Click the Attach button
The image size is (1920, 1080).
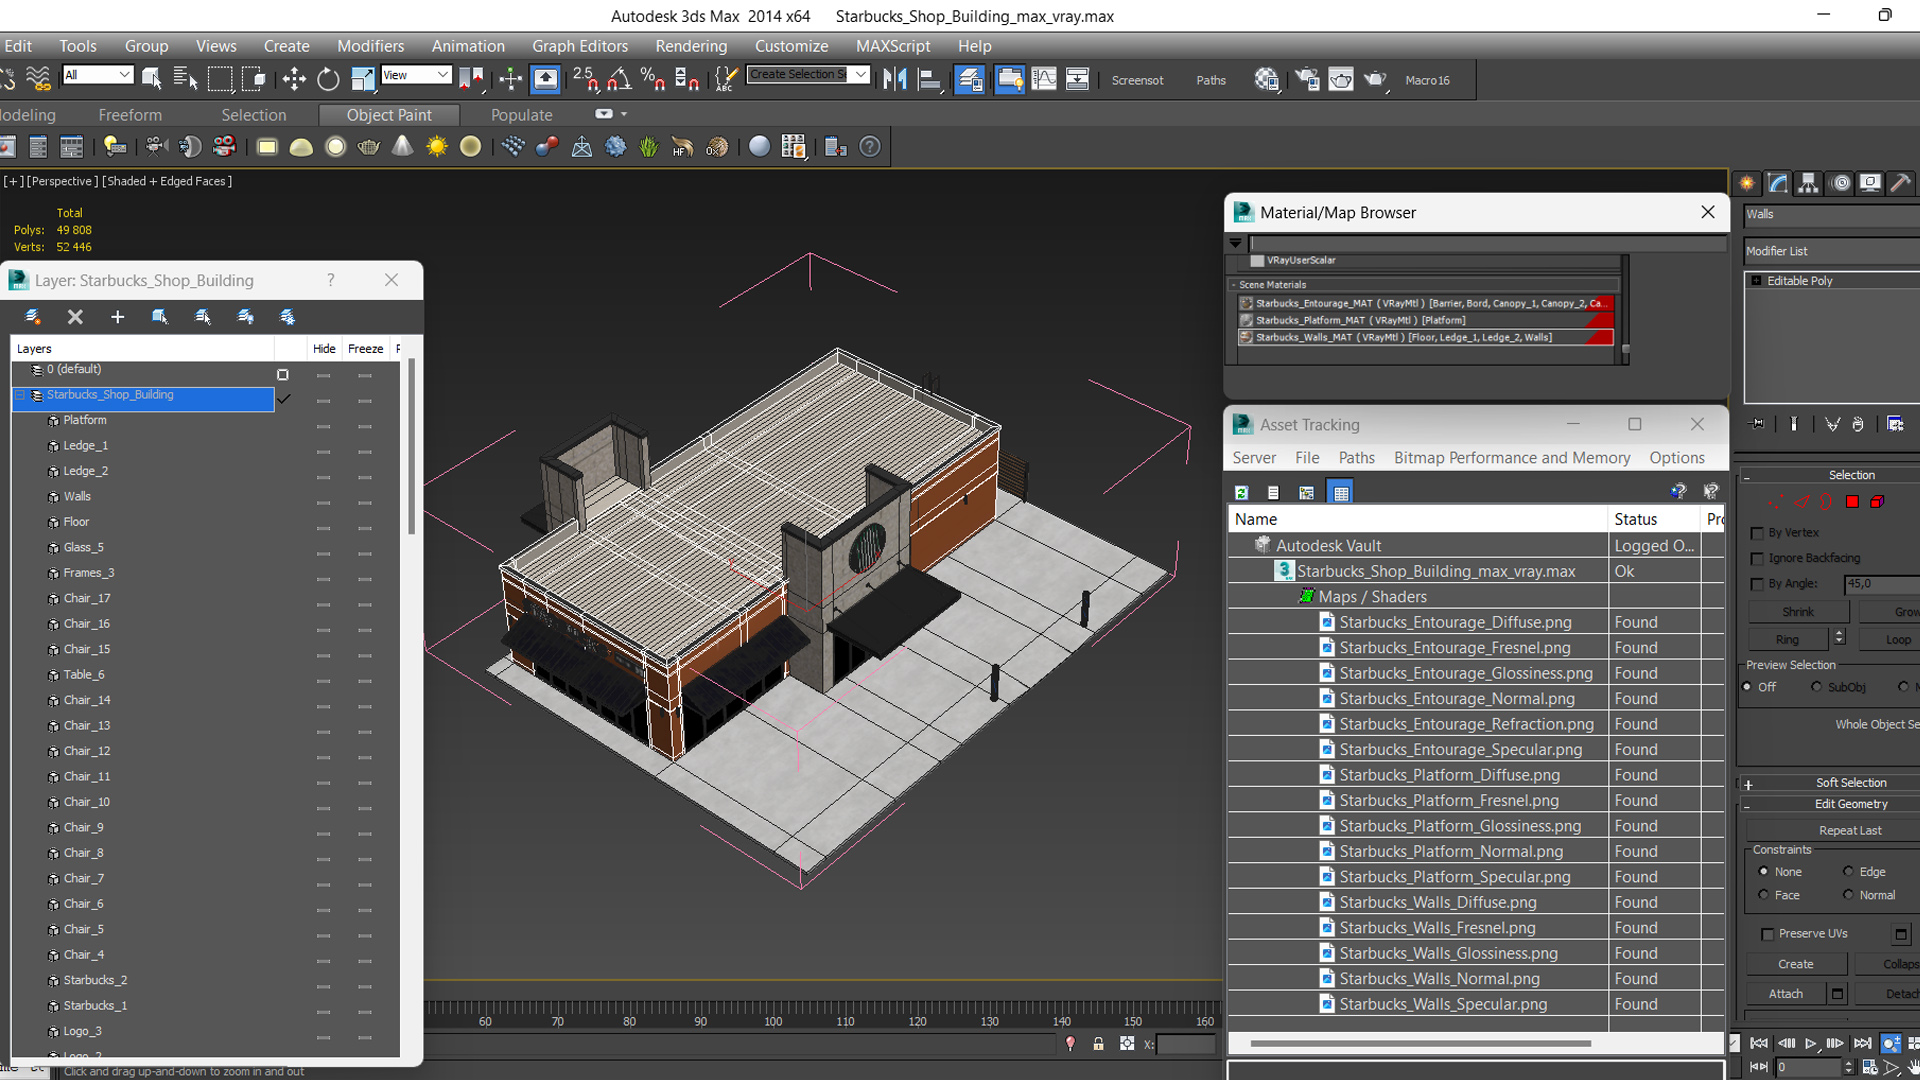click(1786, 994)
